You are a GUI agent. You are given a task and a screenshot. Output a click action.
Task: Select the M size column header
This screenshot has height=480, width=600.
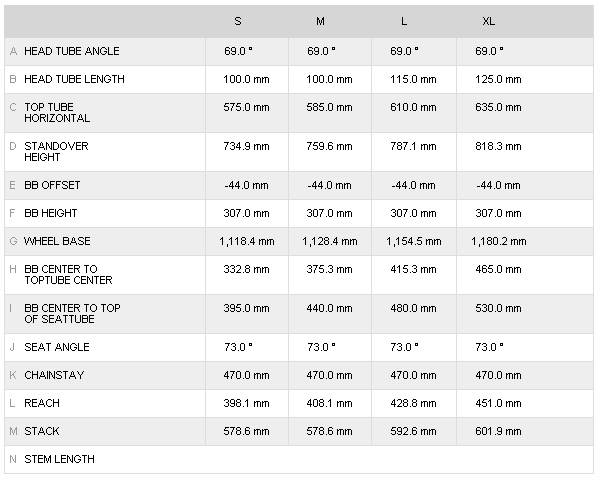click(x=320, y=21)
